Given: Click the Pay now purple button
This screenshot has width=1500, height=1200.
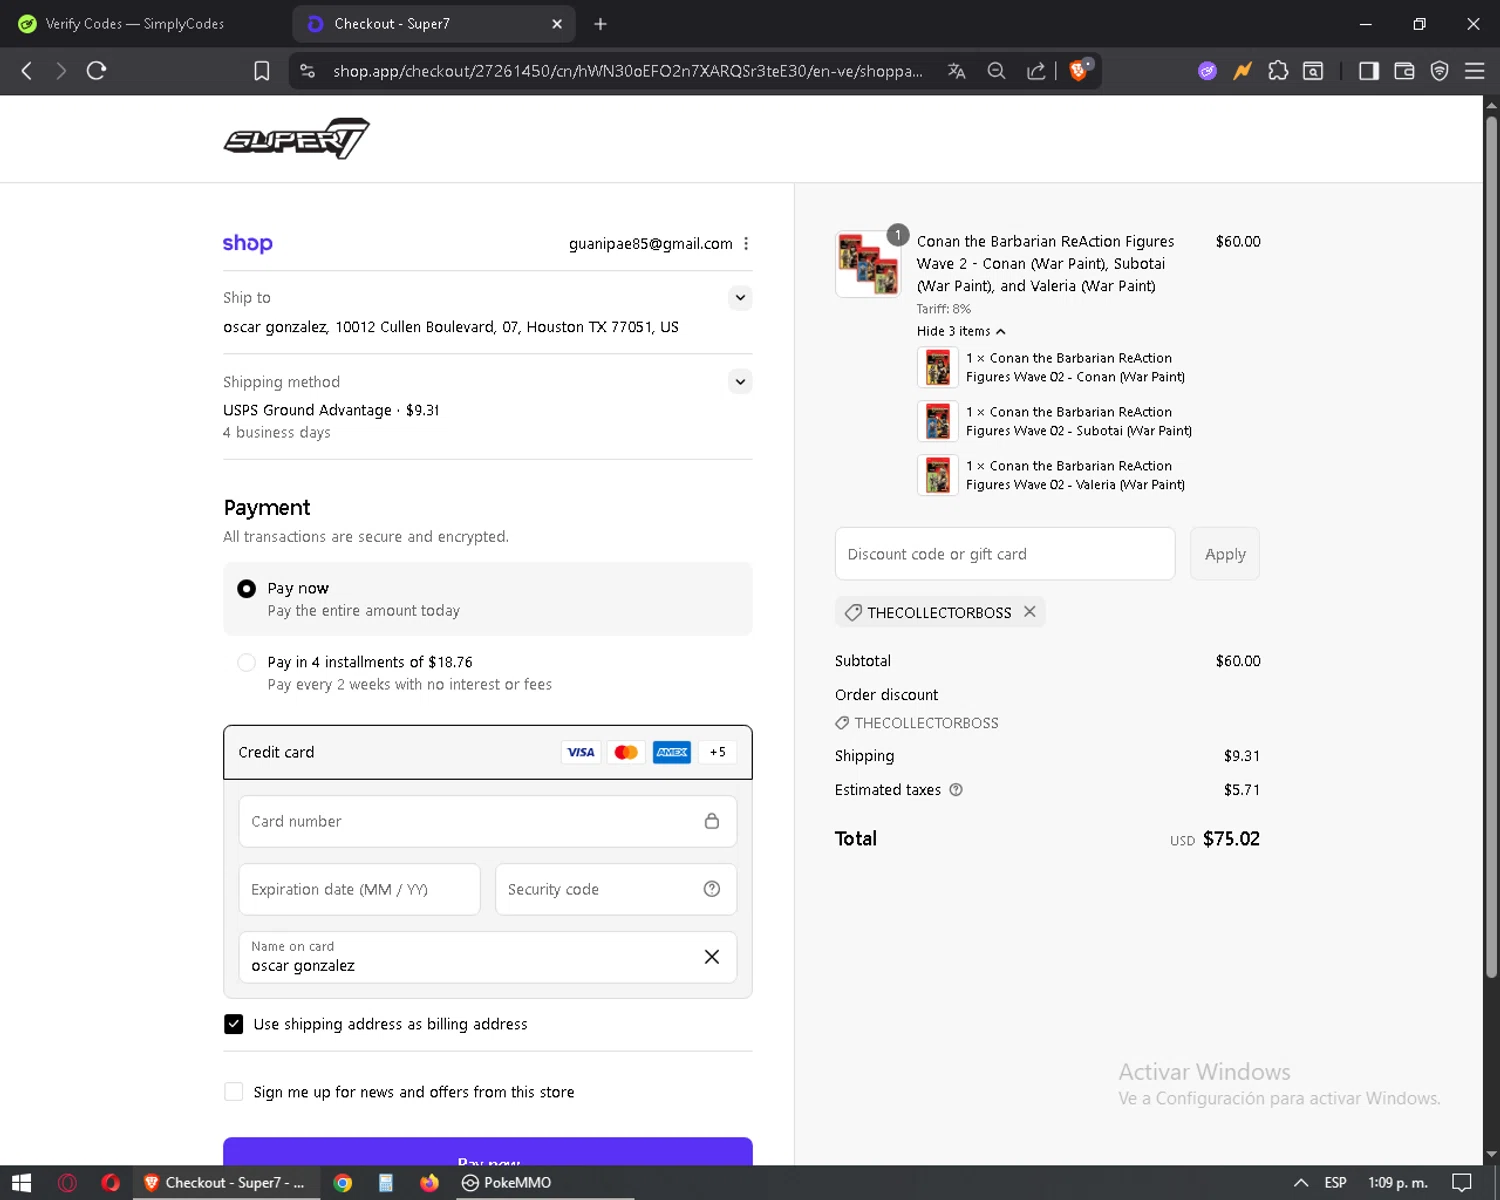Looking at the screenshot, I should pyautogui.click(x=488, y=1152).
